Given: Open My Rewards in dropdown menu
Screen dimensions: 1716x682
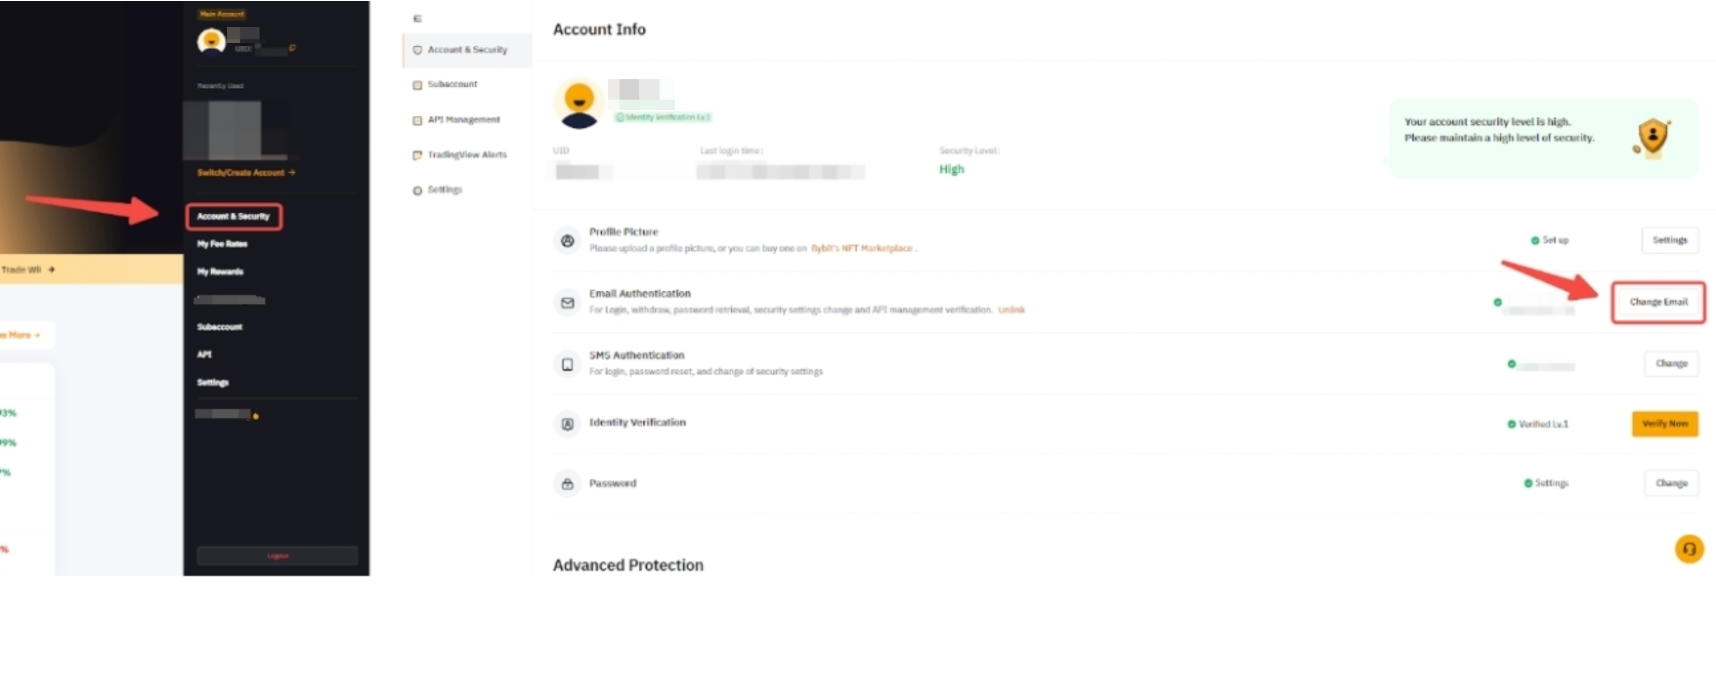Looking at the screenshot, I should pyautogui.click(x=220, y=271).
